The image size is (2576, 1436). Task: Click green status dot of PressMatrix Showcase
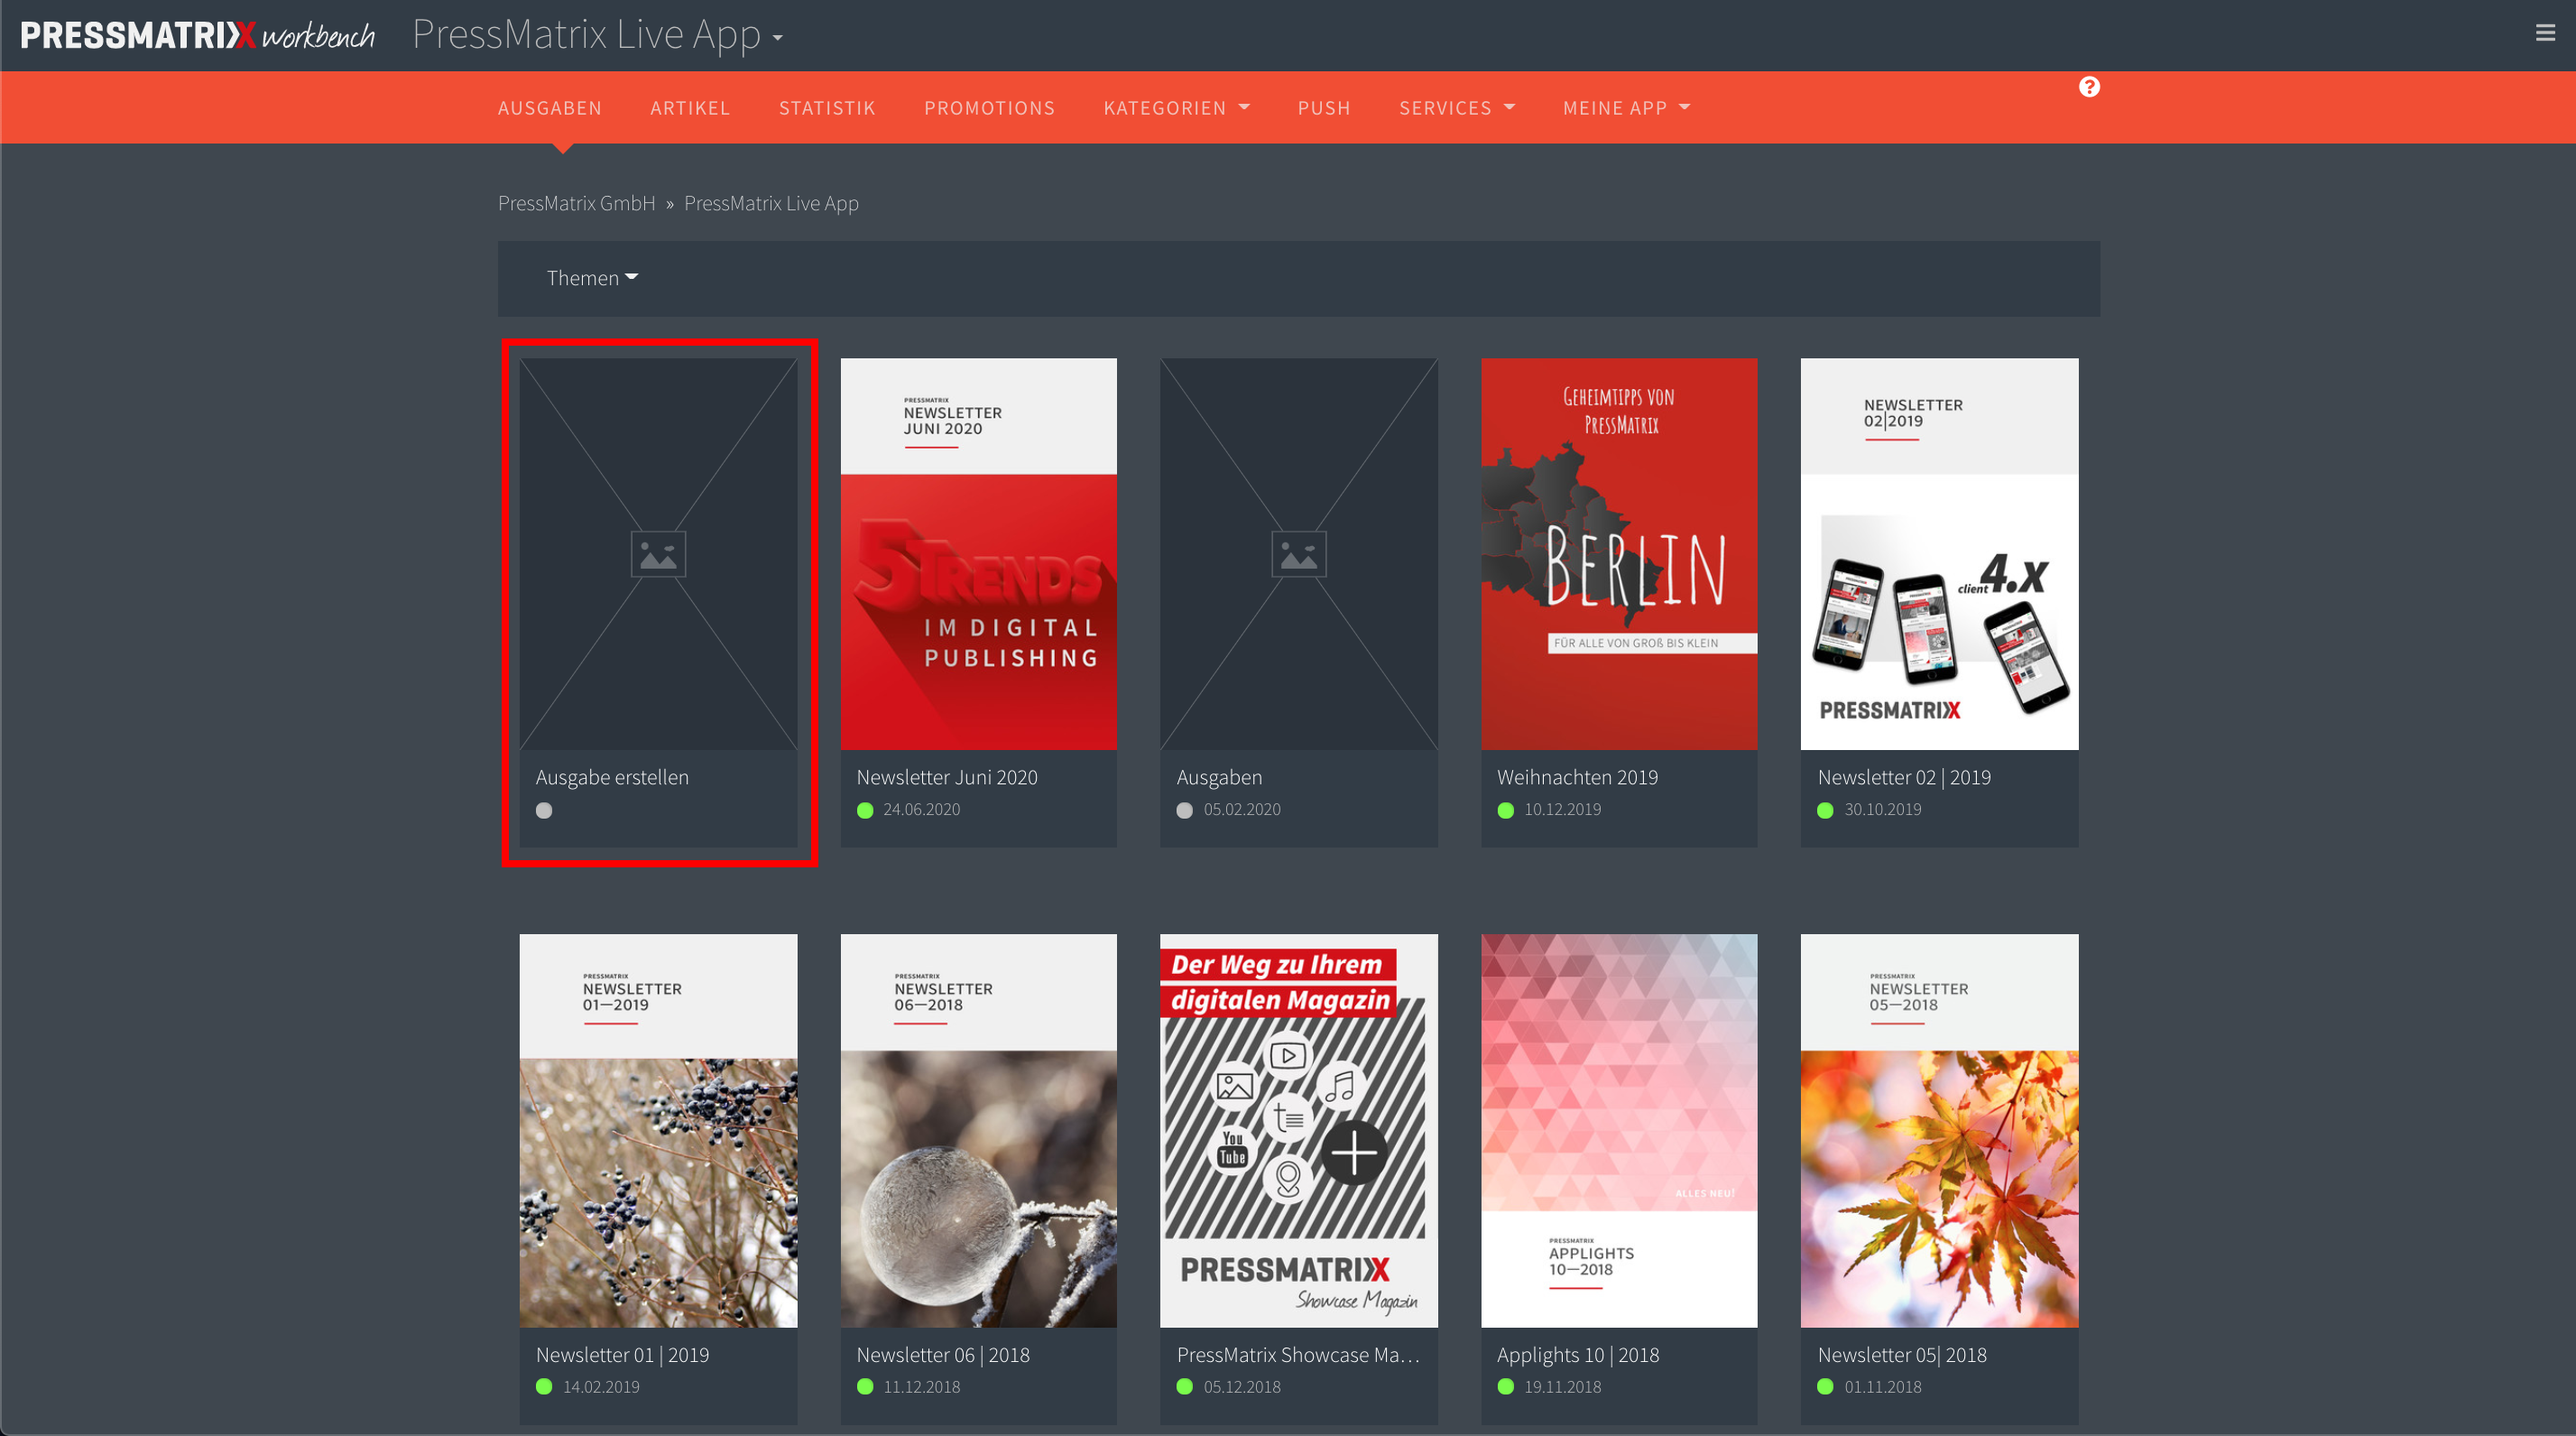pyautogui.click(x=1185, y=1386)
